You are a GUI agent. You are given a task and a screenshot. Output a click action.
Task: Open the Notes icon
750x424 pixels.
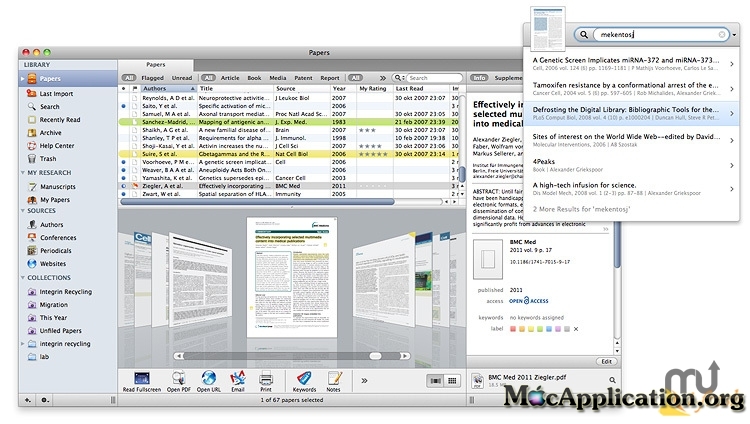pyautogui.click(x=333, y=381)
